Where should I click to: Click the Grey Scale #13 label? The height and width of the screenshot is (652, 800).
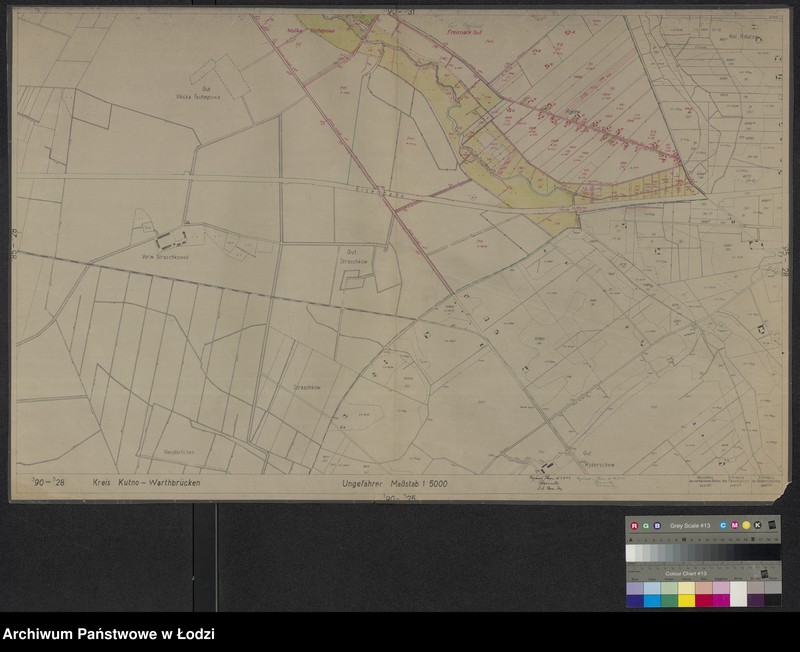point(689,525)
